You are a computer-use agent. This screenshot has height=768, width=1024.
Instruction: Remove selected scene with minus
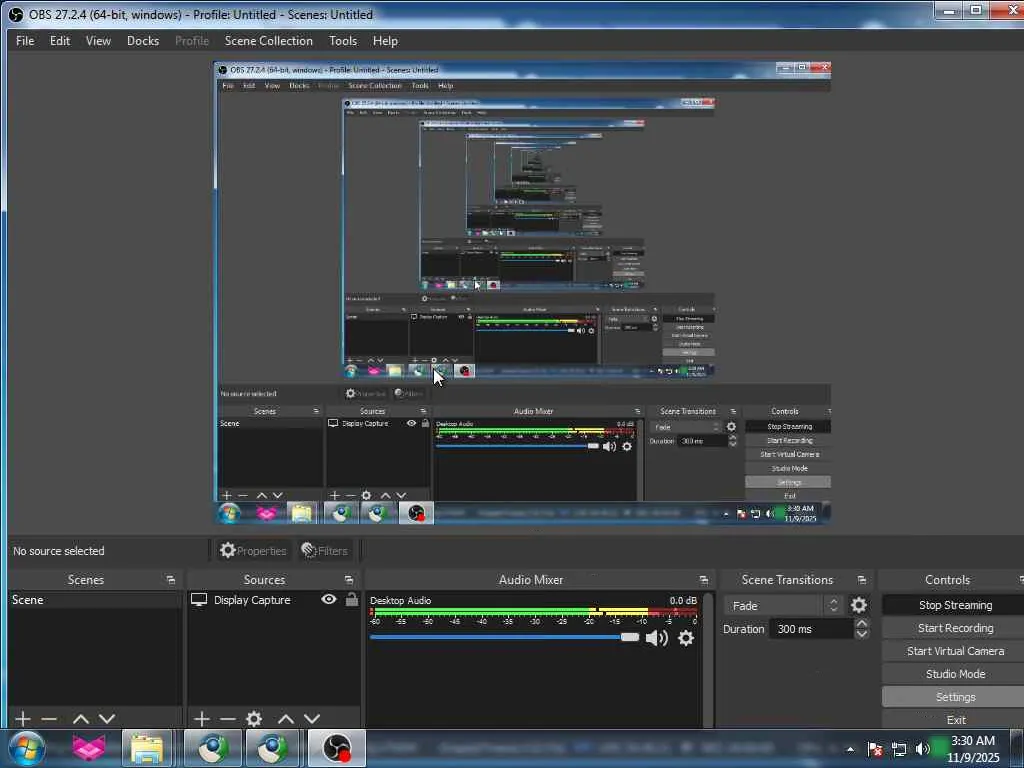pos(49,719)
